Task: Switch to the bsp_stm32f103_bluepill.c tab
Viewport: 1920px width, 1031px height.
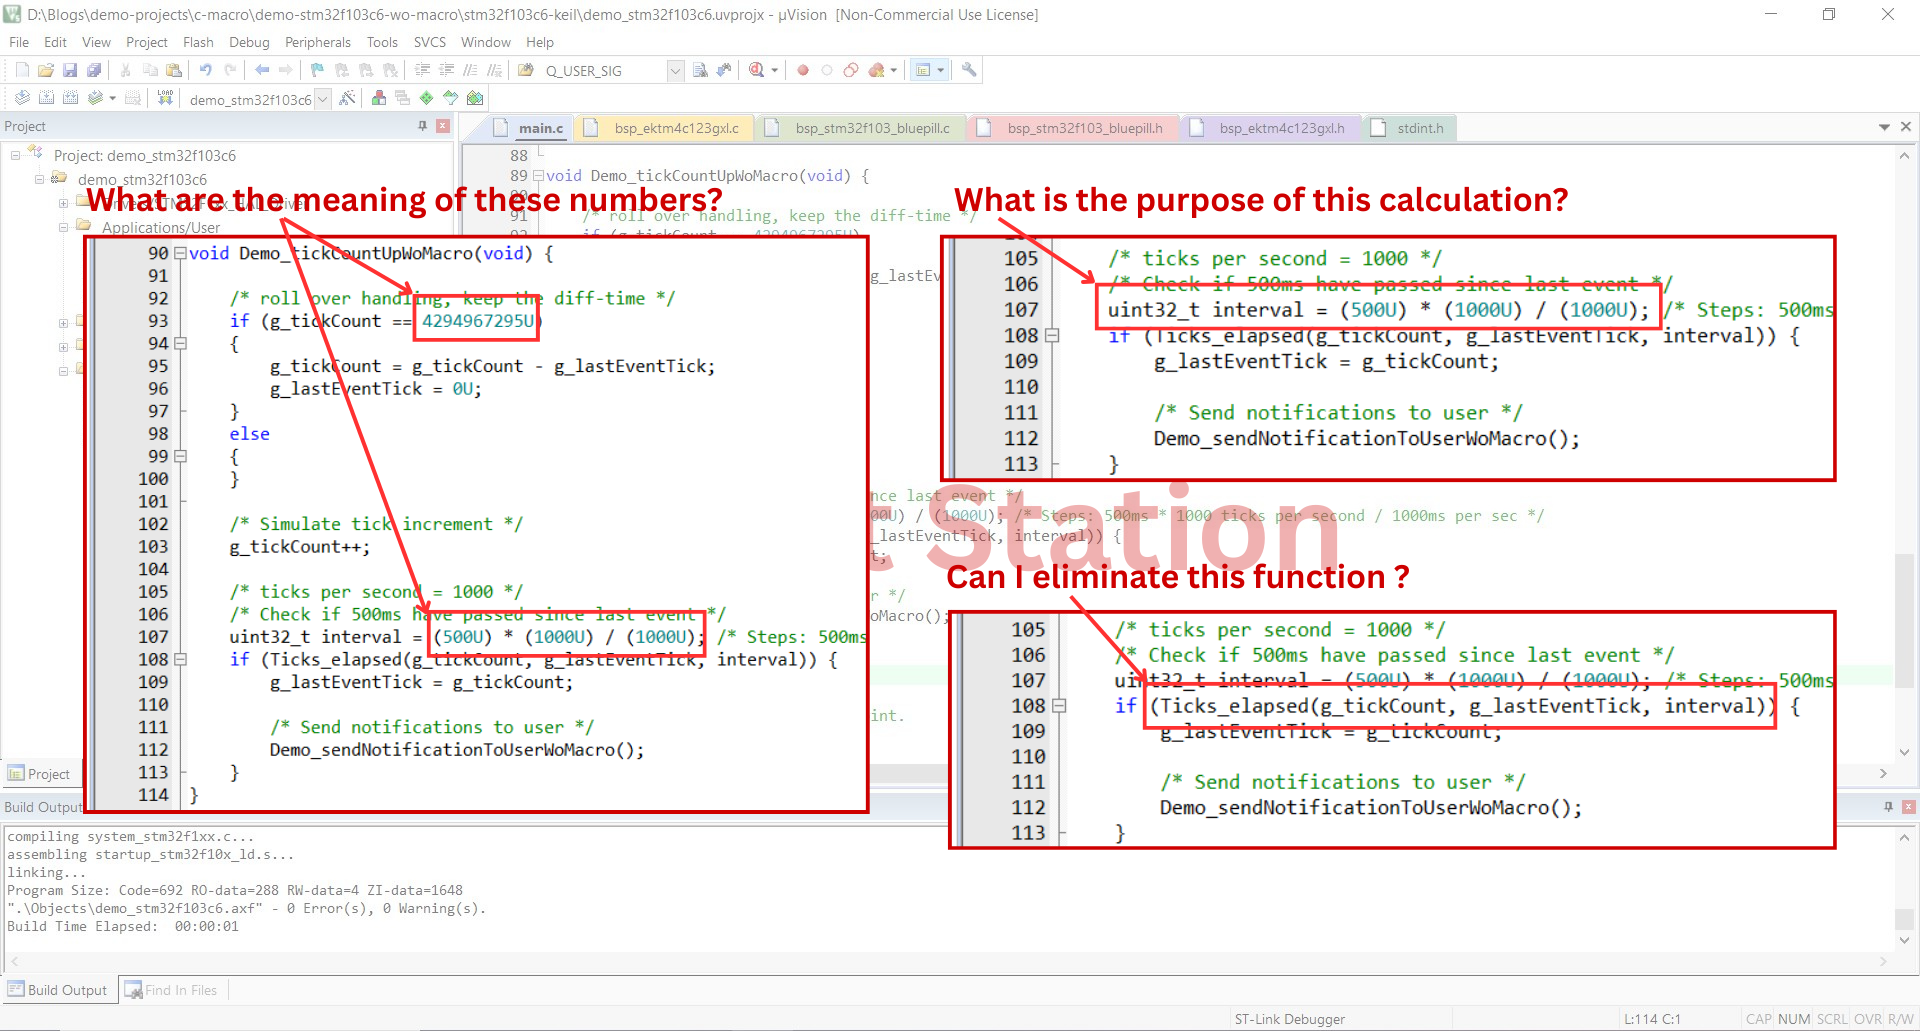Action: 871,128
